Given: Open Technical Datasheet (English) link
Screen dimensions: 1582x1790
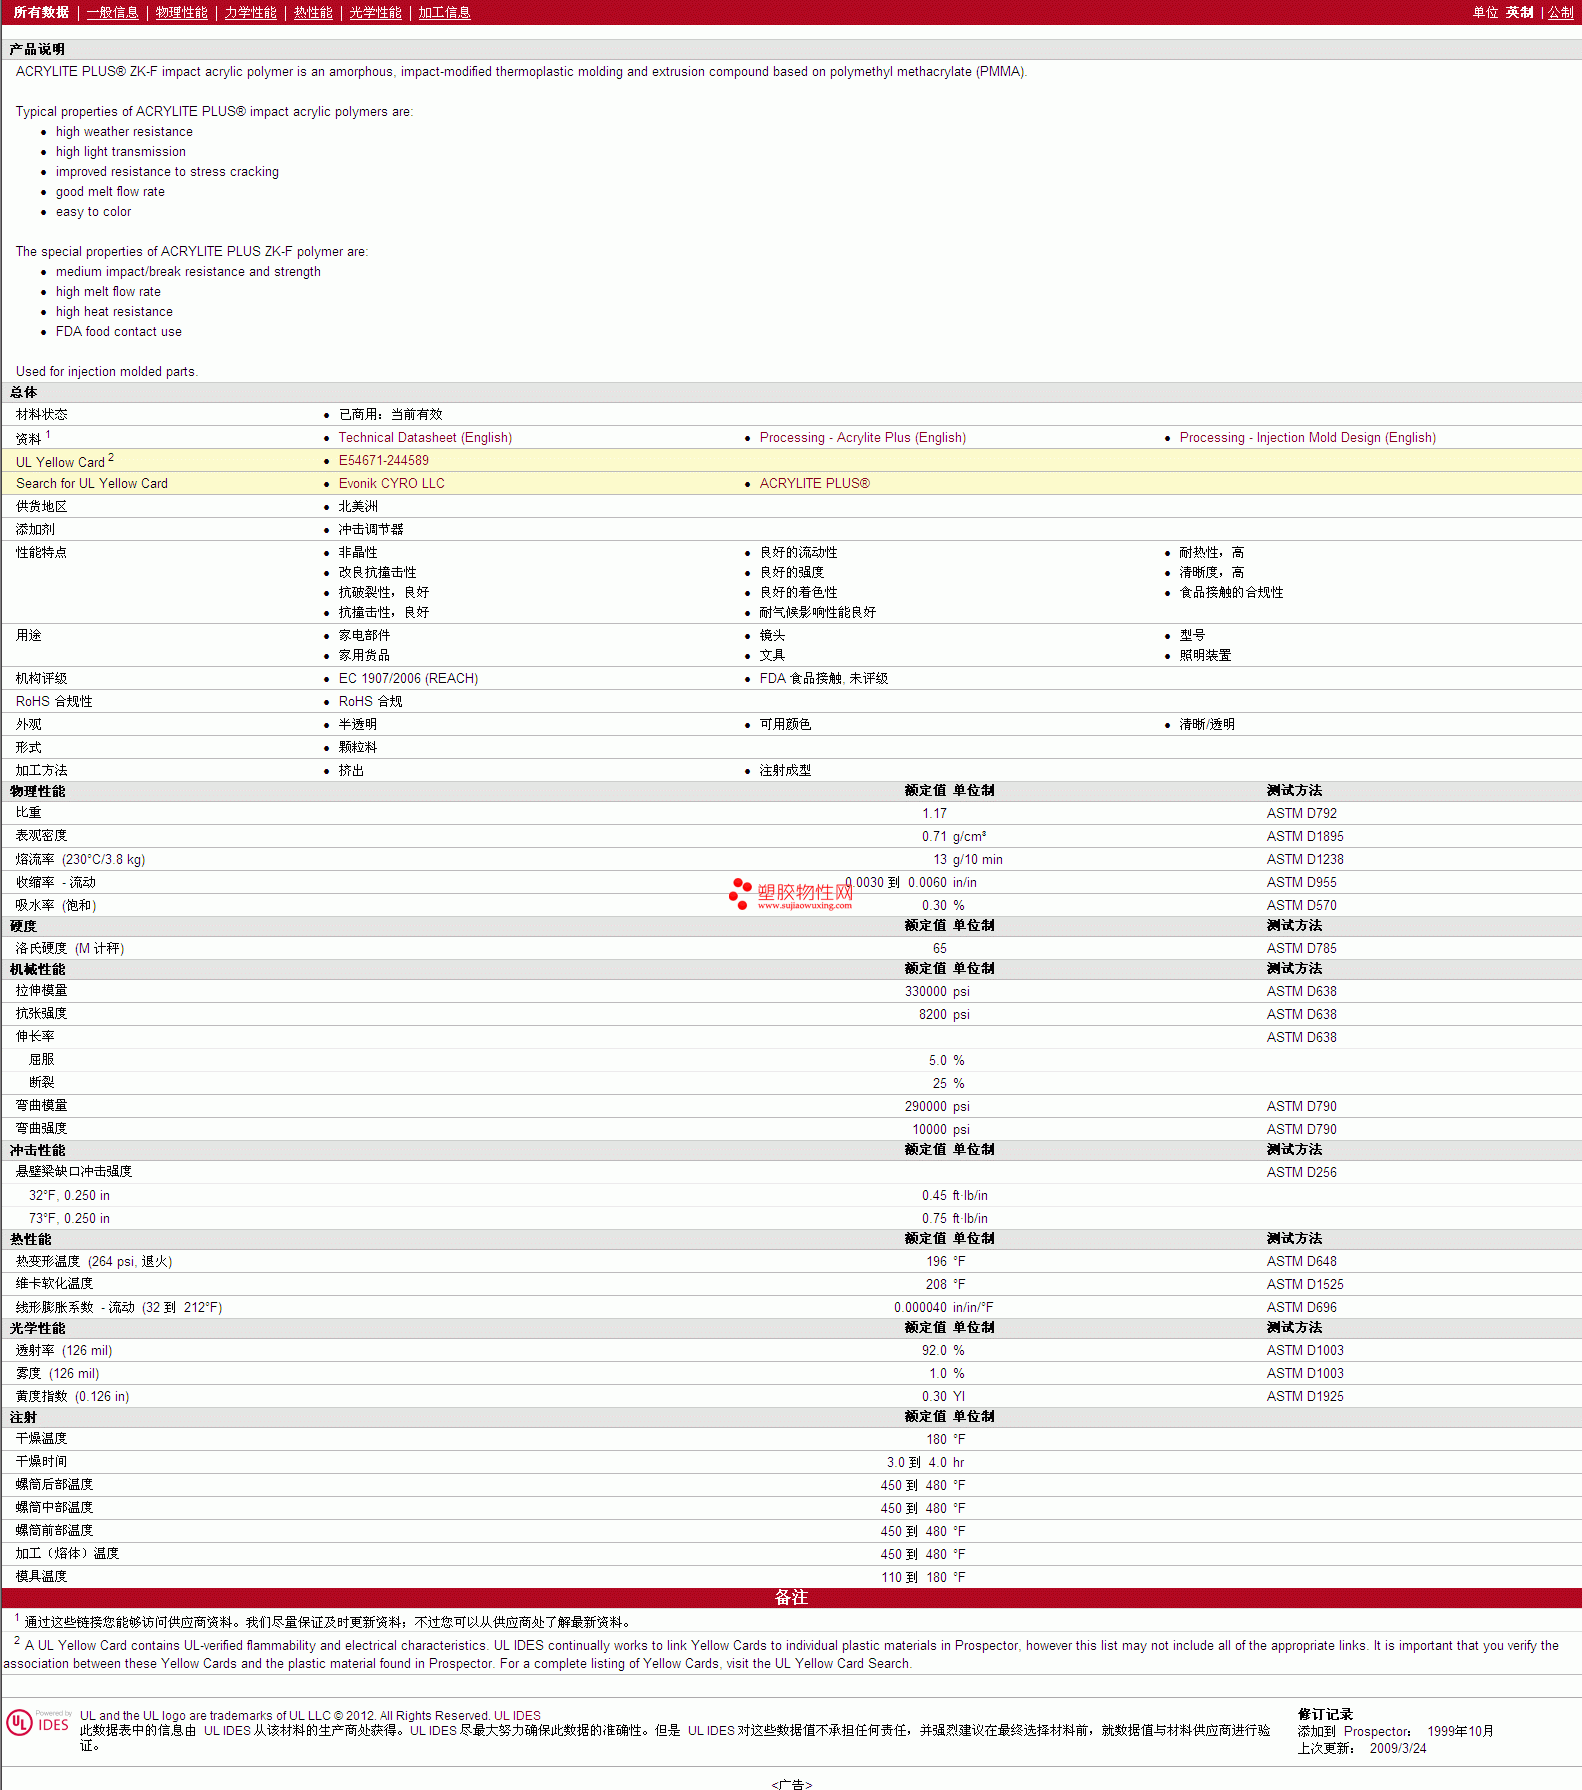Looking at the screenshot, I should click(425, 437).
